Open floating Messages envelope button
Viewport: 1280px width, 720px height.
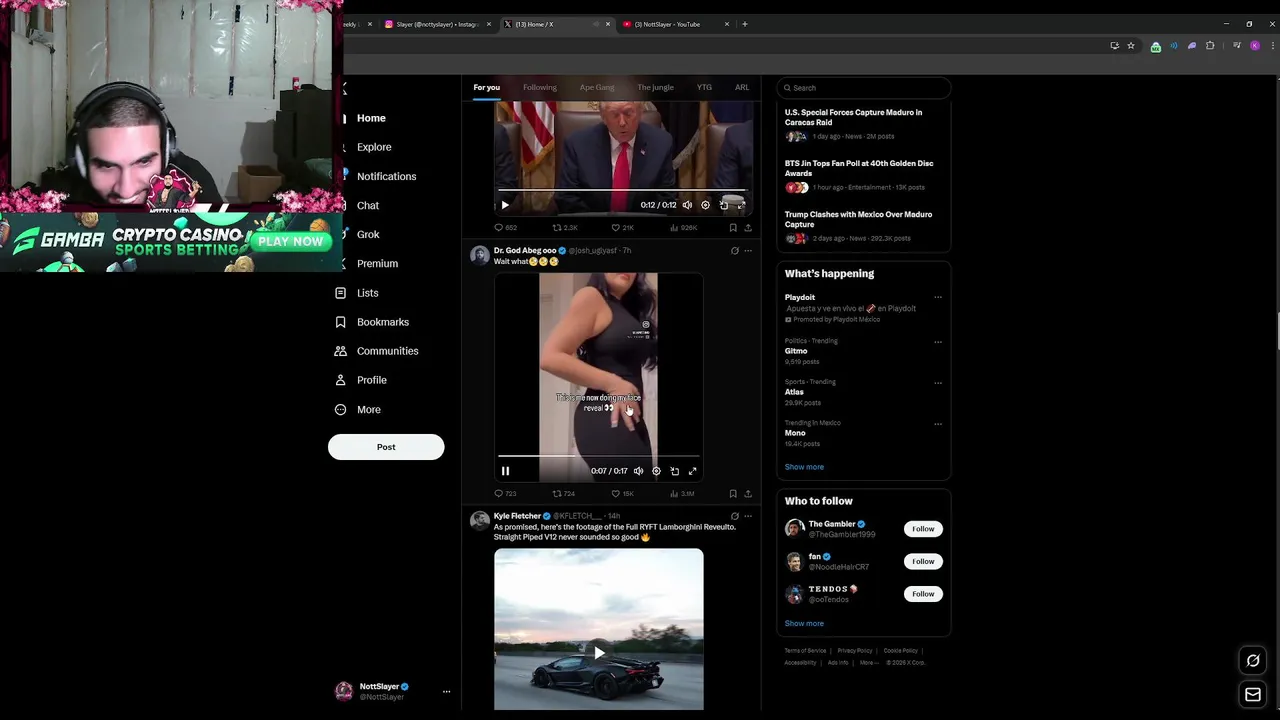pos(1253,694)
